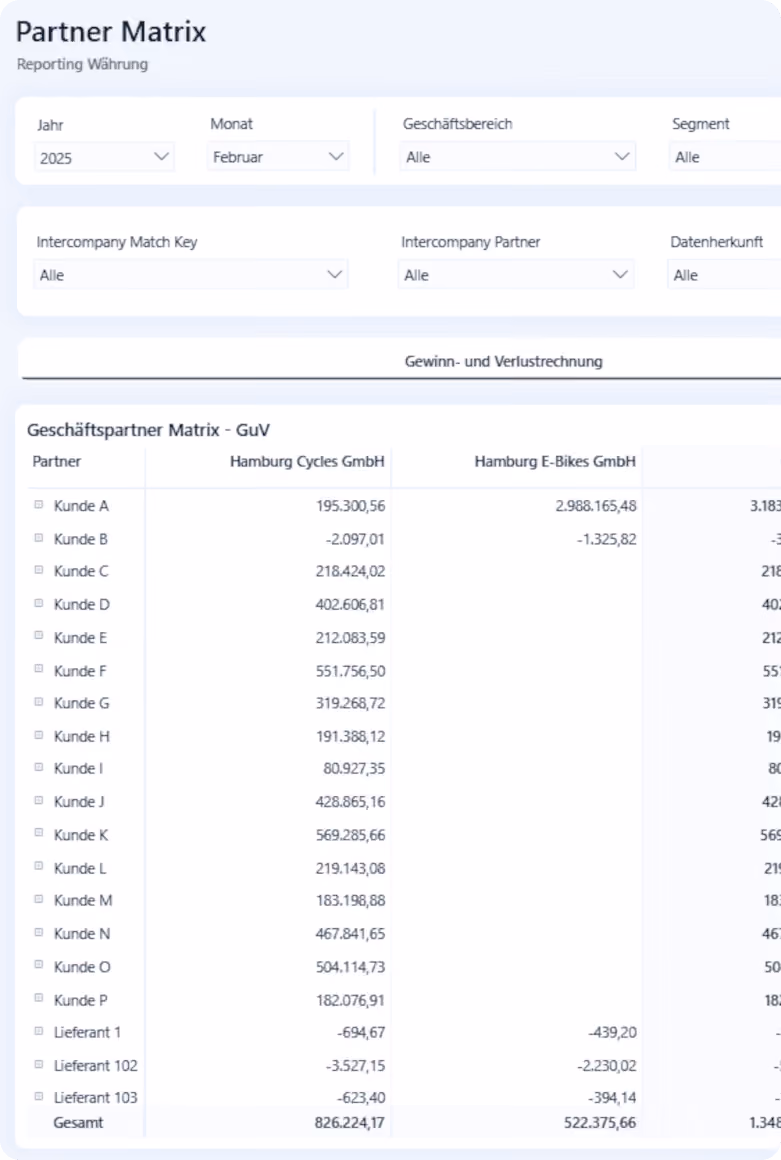Expand the Kunde L row

[x=38, y=867]
